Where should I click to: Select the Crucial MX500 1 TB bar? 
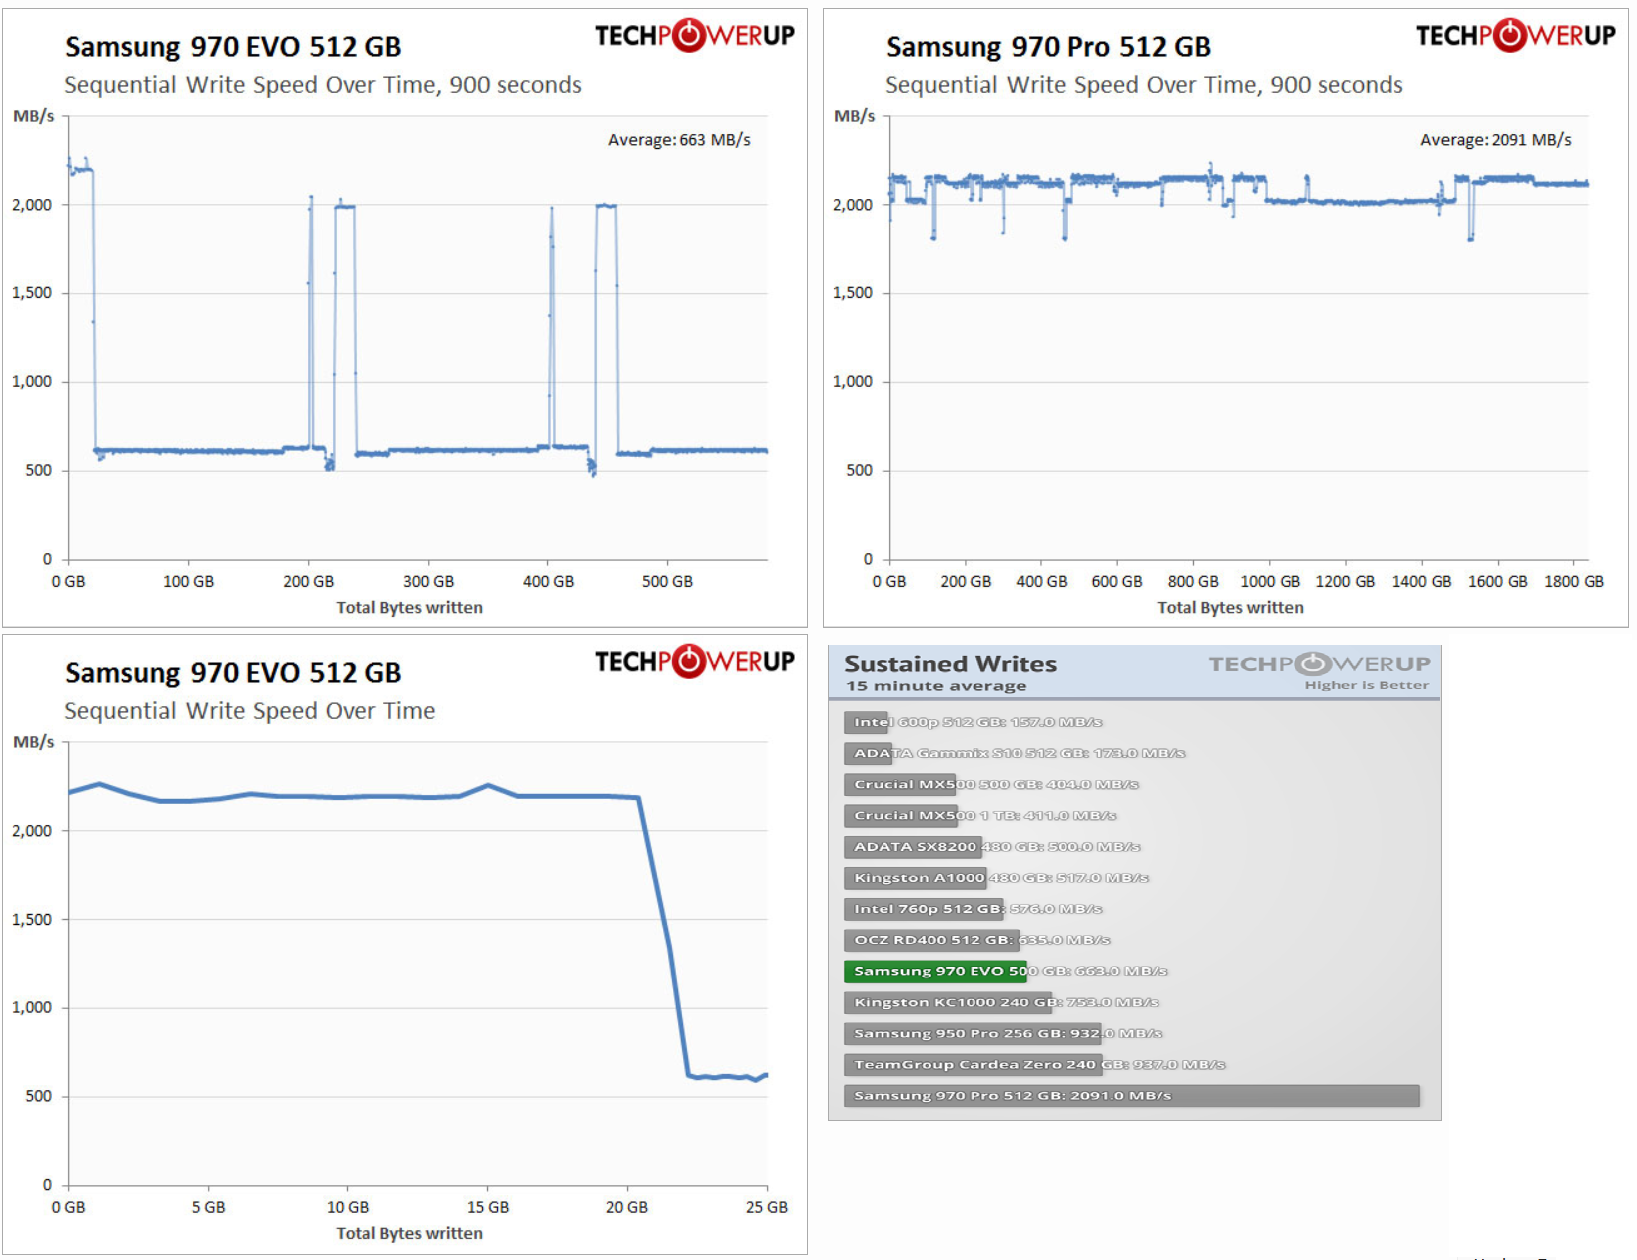[x=901, y=815]
